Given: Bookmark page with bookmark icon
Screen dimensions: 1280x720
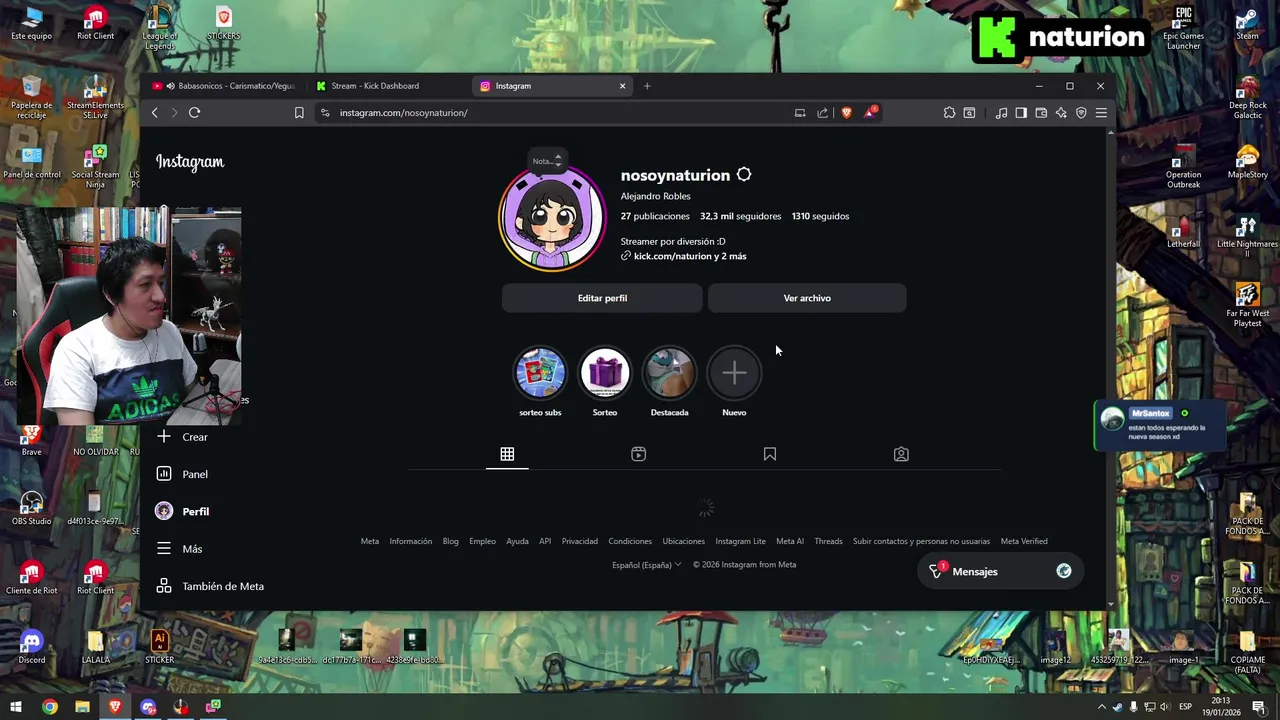Looking at the screenshot, I should [299, 113].
